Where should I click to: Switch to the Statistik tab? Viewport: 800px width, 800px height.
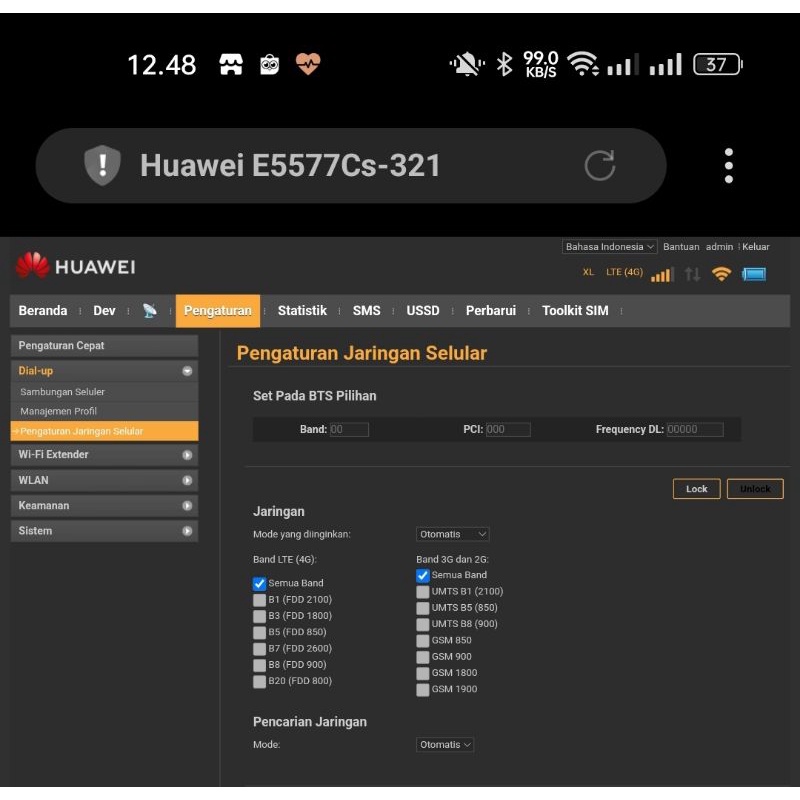tap(302, 310)
